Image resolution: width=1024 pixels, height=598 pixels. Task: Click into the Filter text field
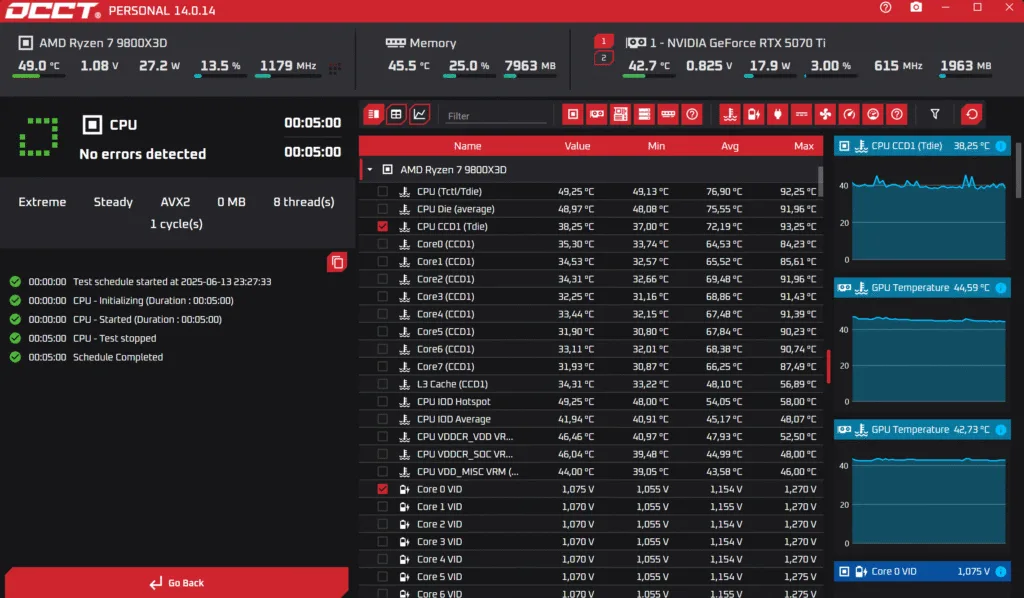[496, 116]
